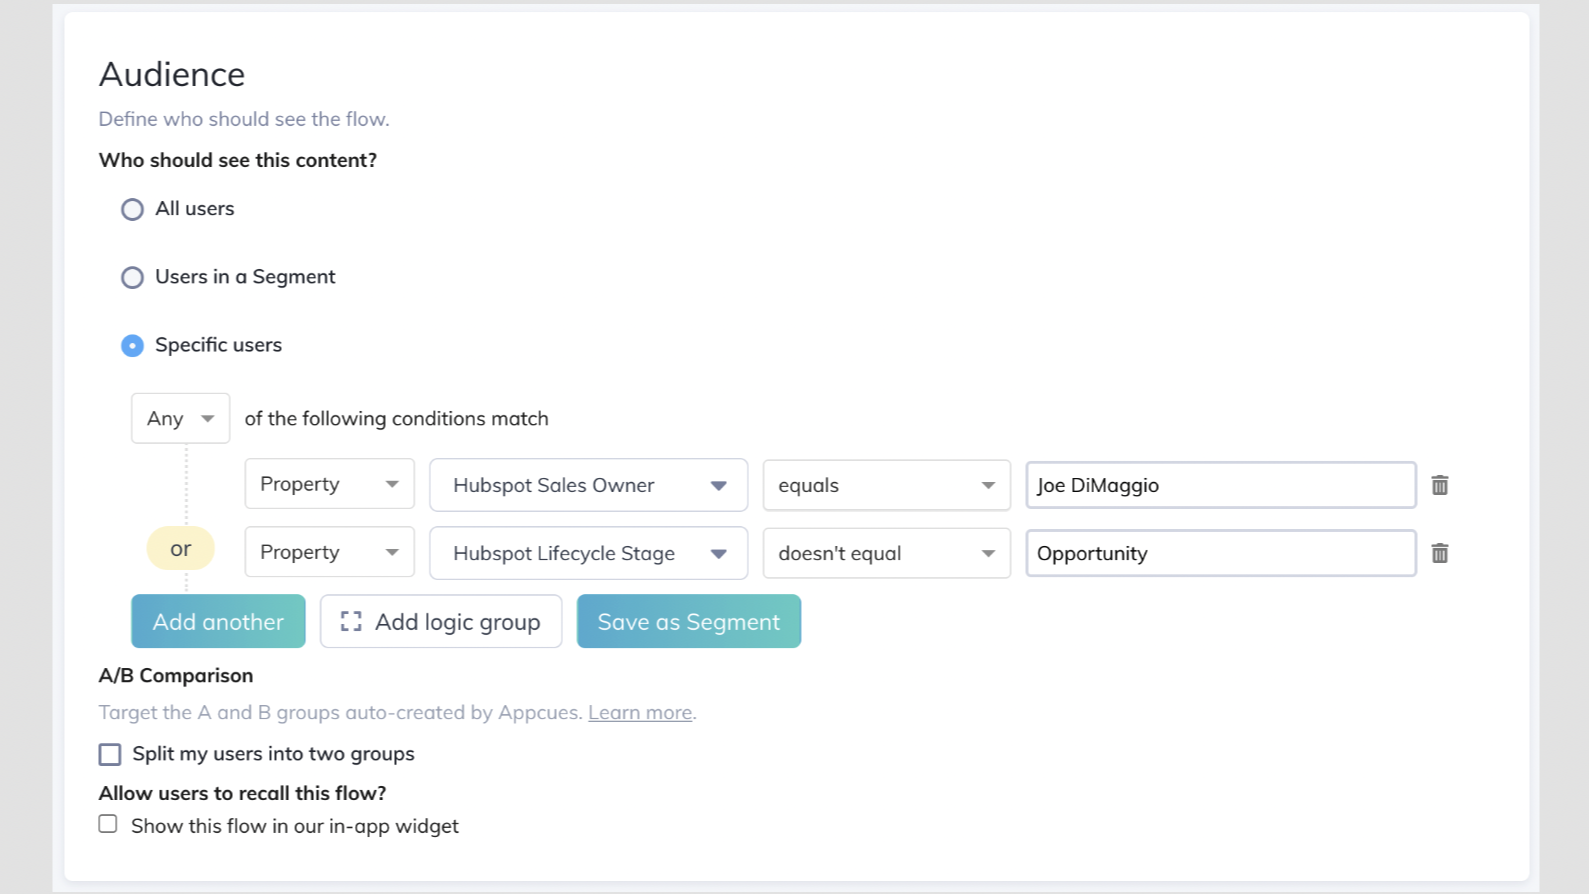1589x894 pixels.
Task: Click the Opportunity value input field
Action: pyautogui.click(x=1220, y=553)
